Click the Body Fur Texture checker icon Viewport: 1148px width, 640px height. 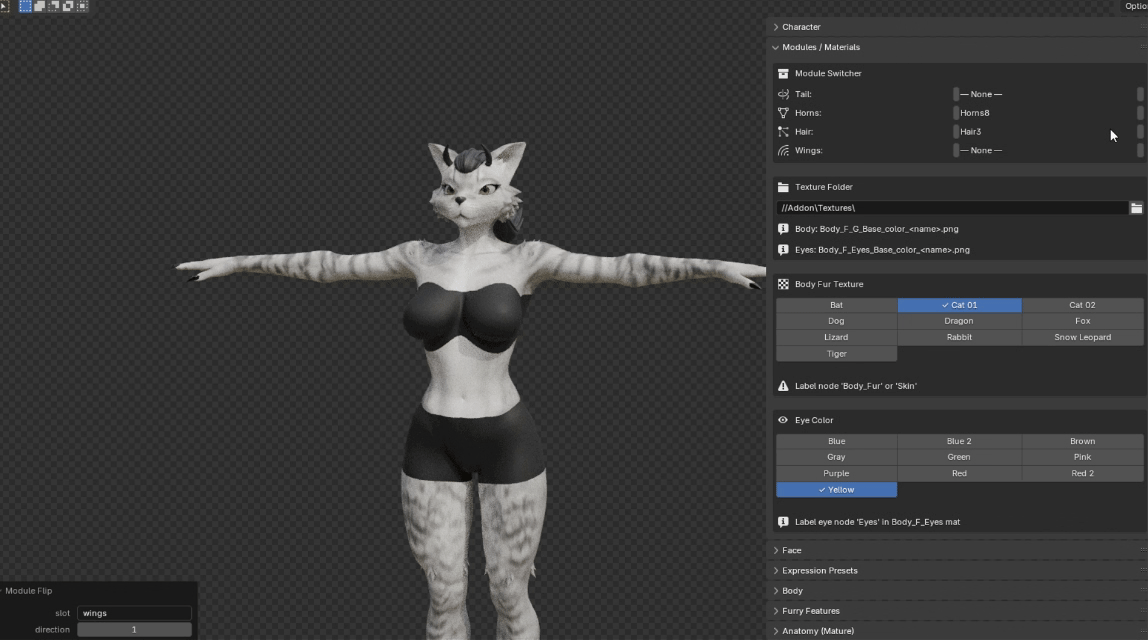click(783, 284)
